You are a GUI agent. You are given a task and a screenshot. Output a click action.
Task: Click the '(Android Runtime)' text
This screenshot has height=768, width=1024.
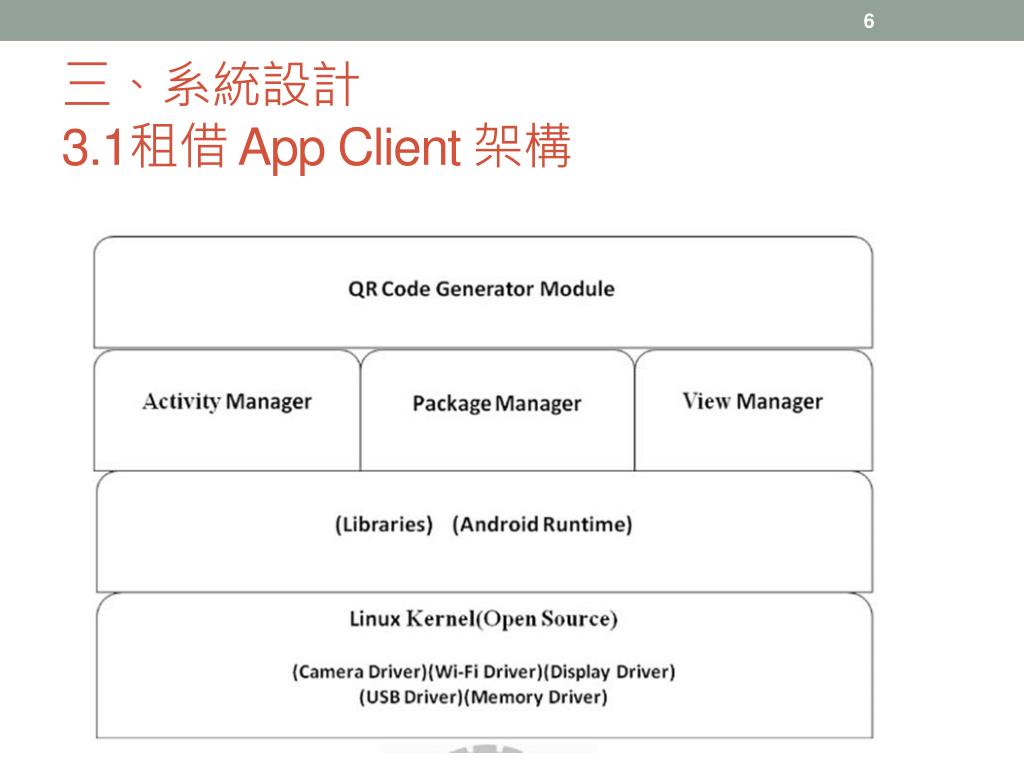point(542,524)
